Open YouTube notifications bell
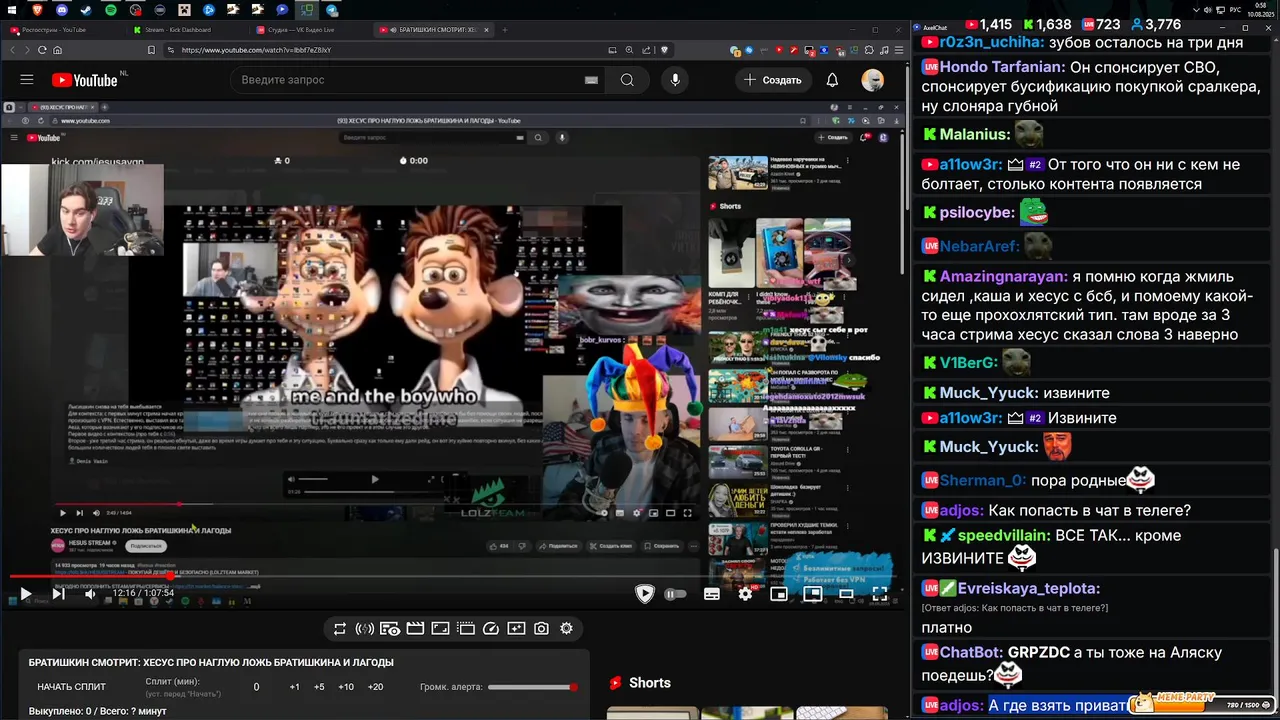The image size is (1280, 720). tap(832, 80)
